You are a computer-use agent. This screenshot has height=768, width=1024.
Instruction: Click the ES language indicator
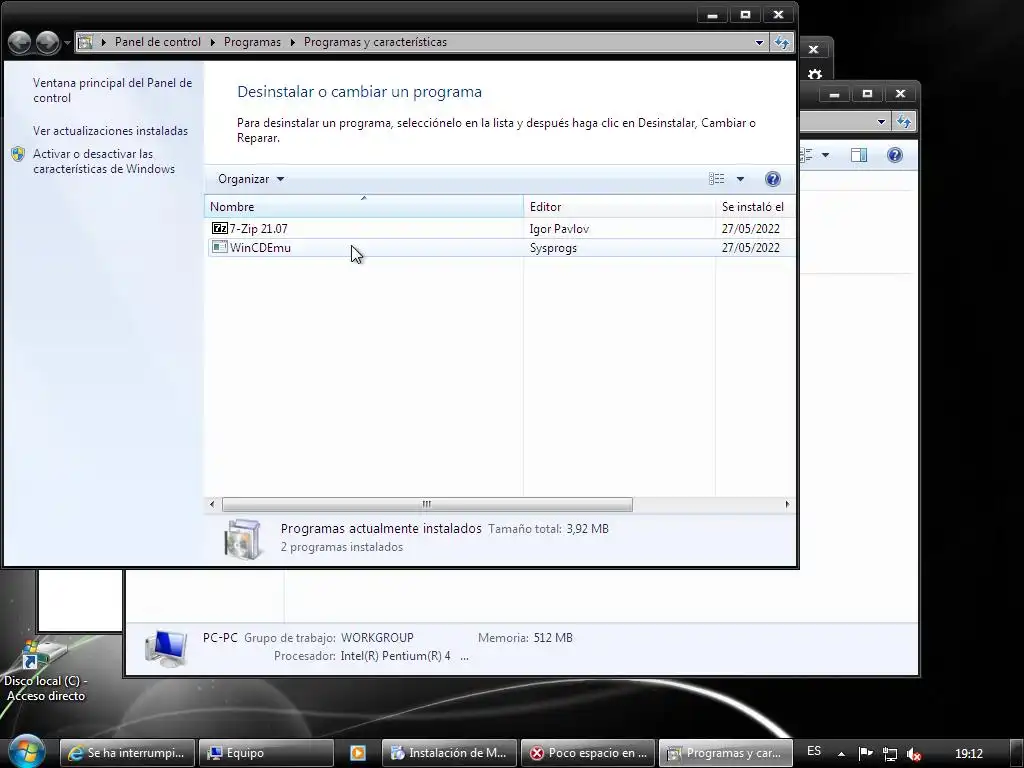click(x=814, y=751)
